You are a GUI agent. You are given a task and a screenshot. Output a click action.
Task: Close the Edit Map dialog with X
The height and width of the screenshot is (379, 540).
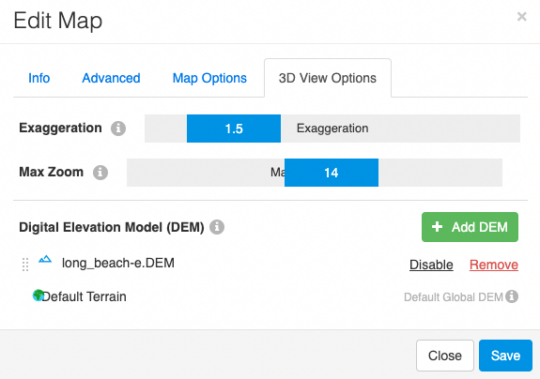click(522, 16)
